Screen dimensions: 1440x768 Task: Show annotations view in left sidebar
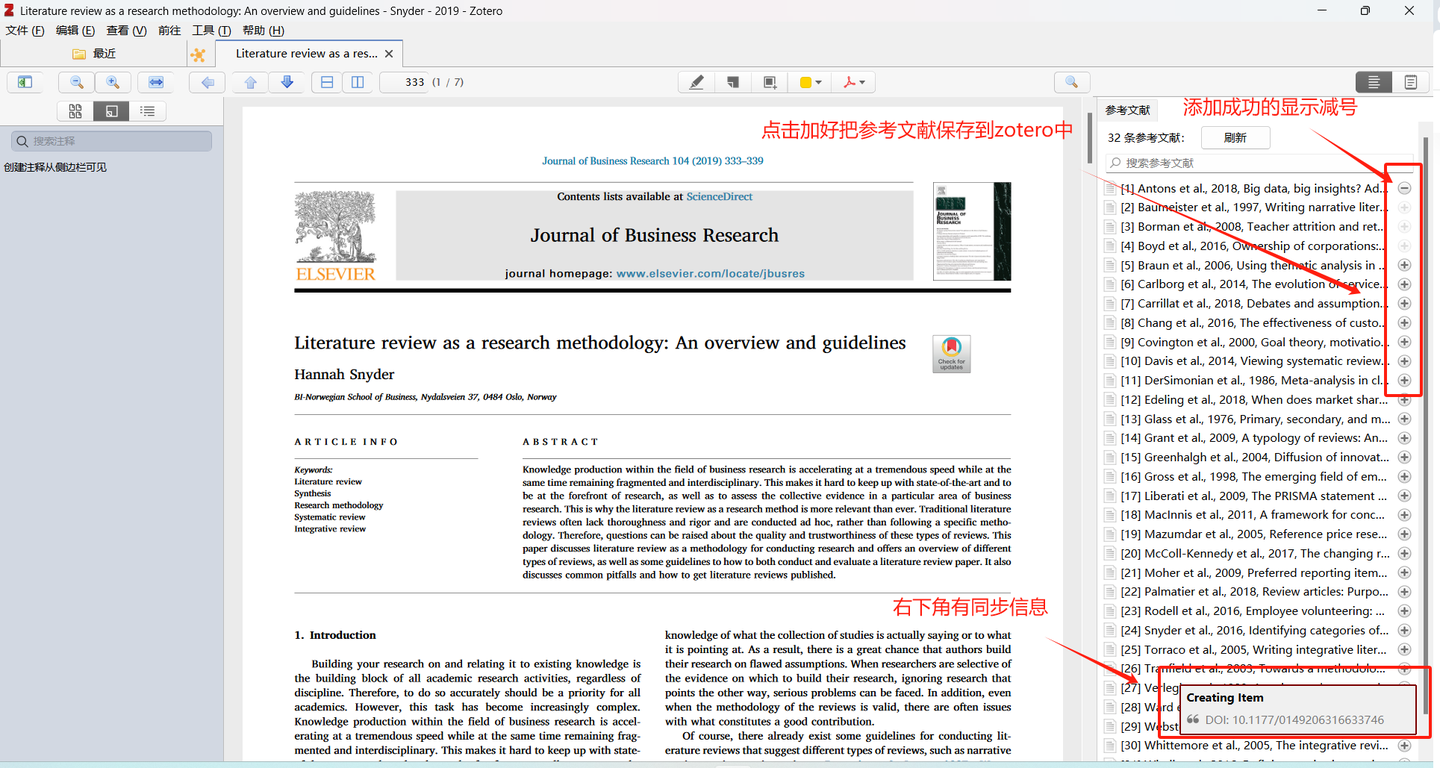click(112, 111)
